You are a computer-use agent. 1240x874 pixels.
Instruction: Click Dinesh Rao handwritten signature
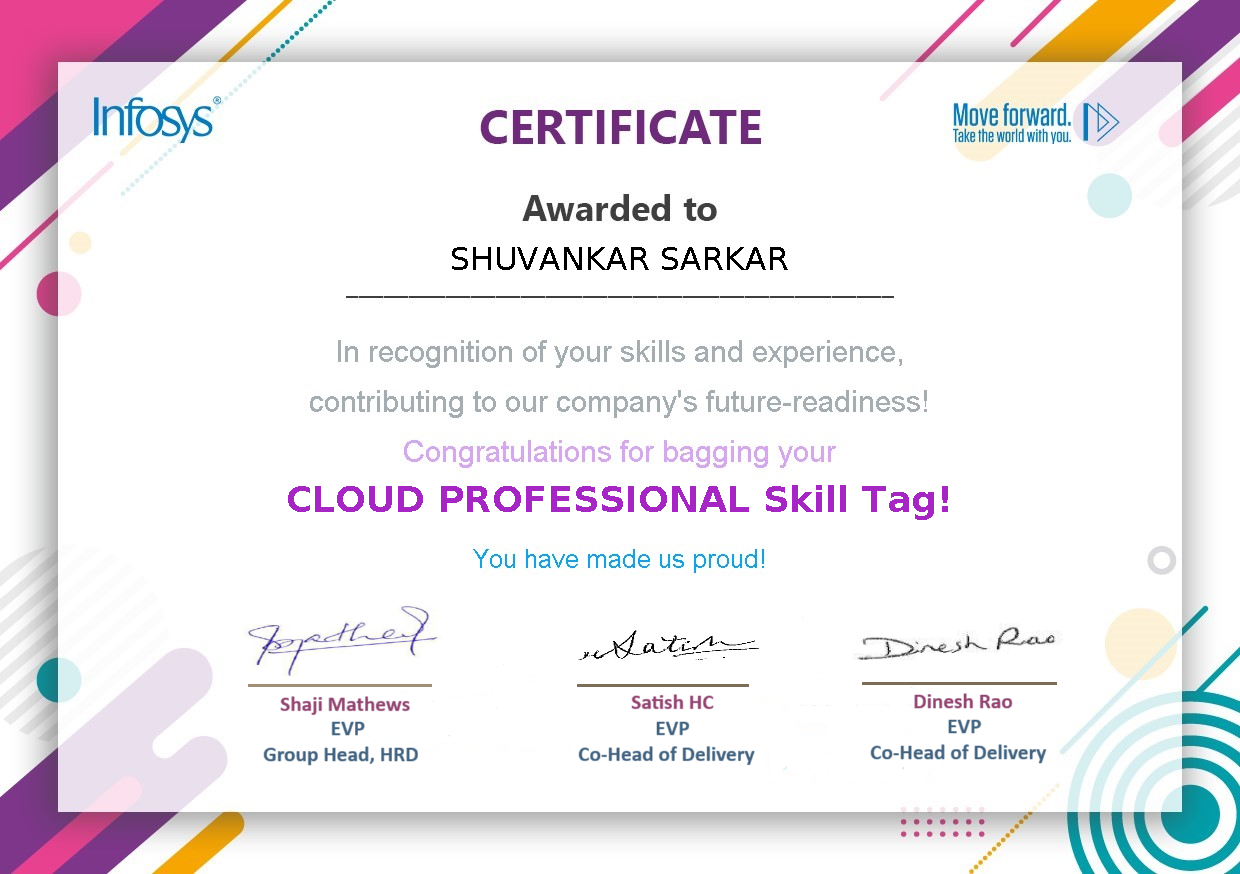coord(957,643)
